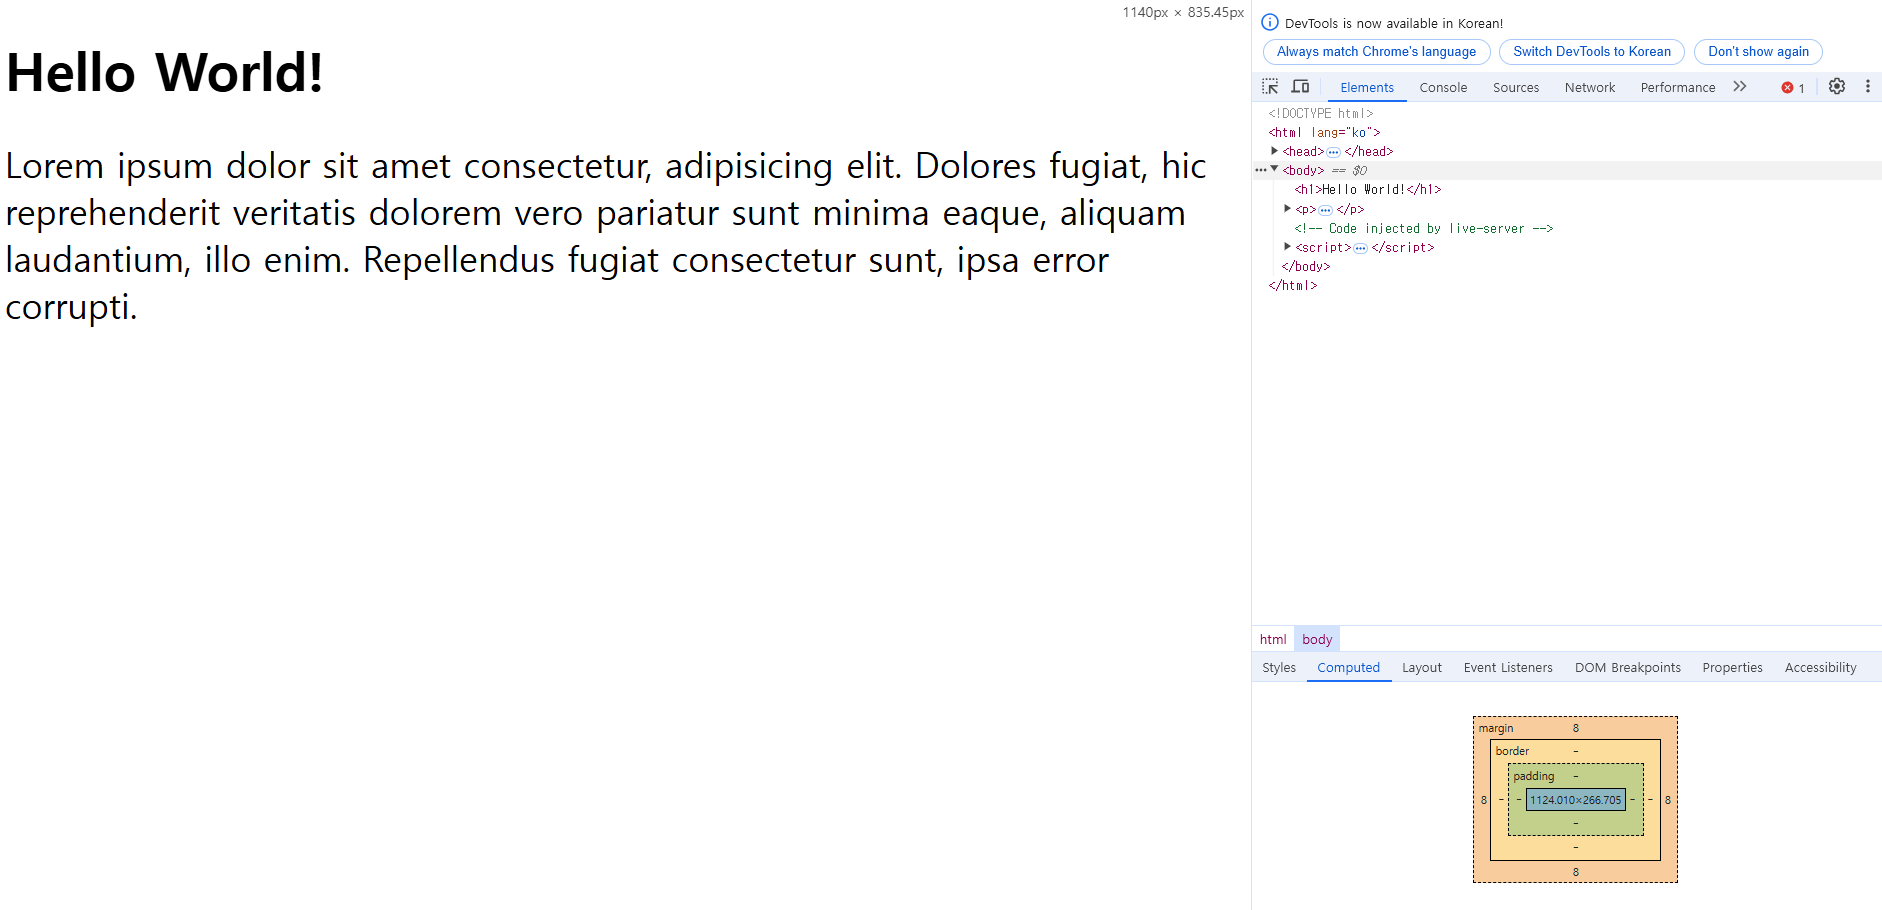Click the red error count indicator
This screenshot has width=1882, height=910.
(x=1793, y=88)
